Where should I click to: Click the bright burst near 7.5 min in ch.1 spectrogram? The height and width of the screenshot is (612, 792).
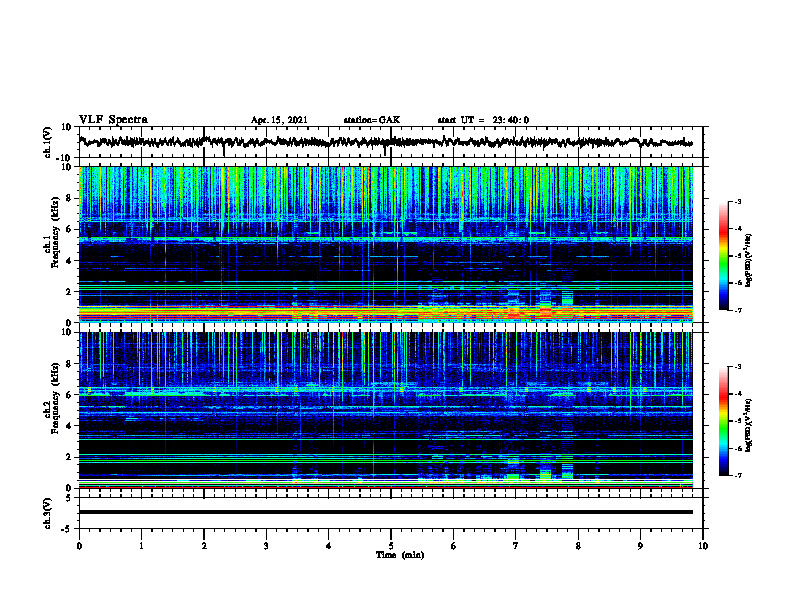(x=546, y=304)
